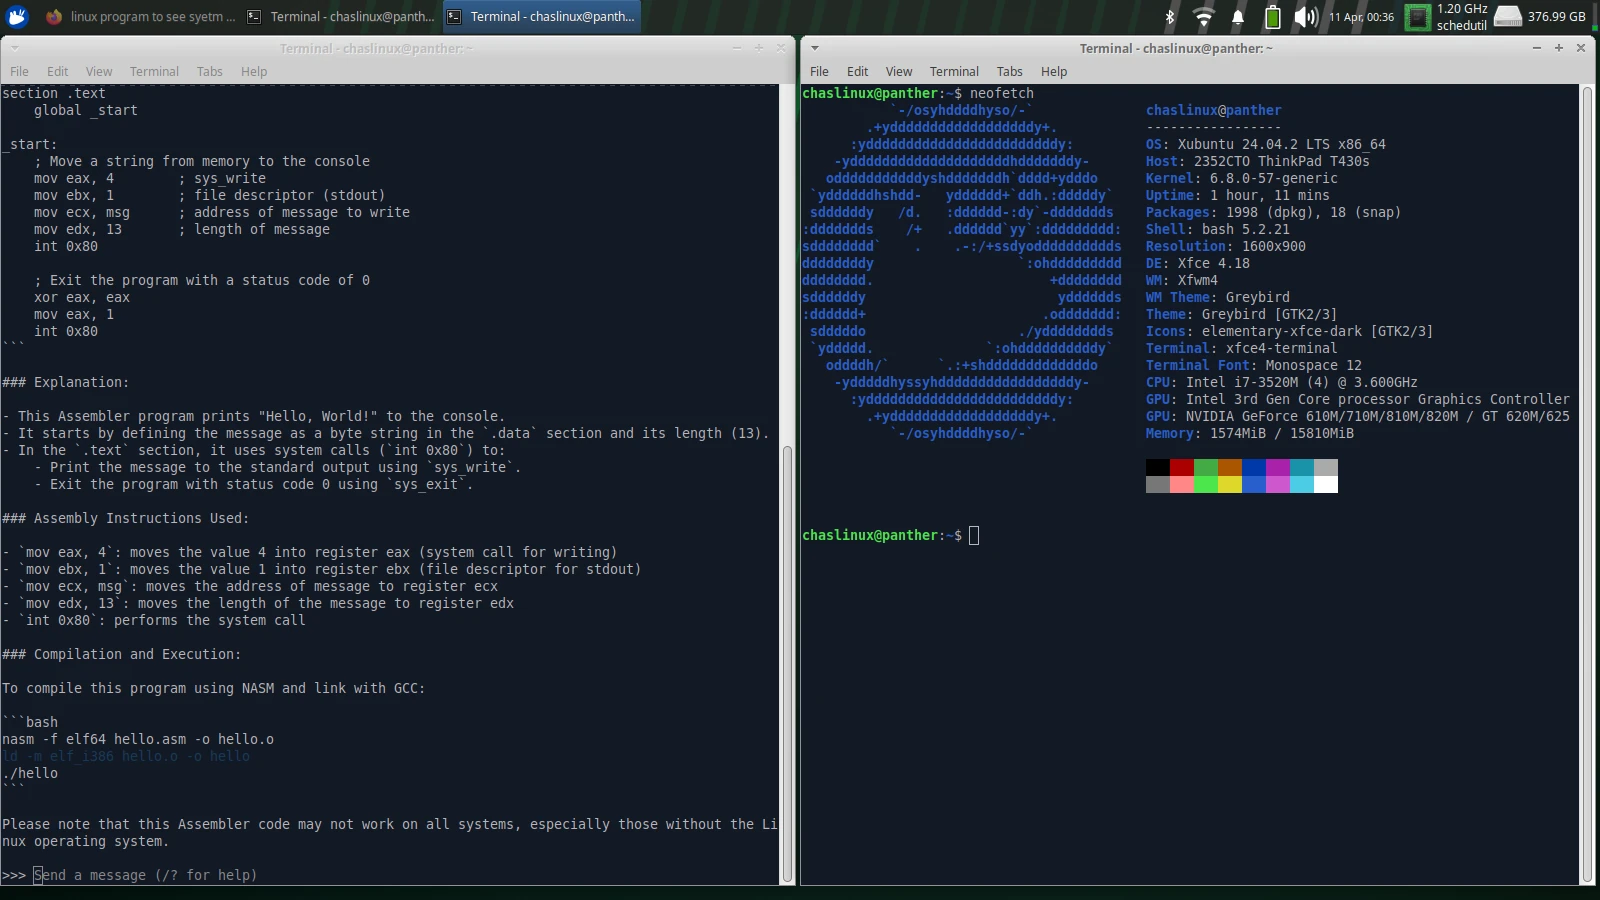The width and height of the screenshot is (1600, 900).
Task: Click the 'neofetch' command in right terminal
Action: coord(1002,93)
